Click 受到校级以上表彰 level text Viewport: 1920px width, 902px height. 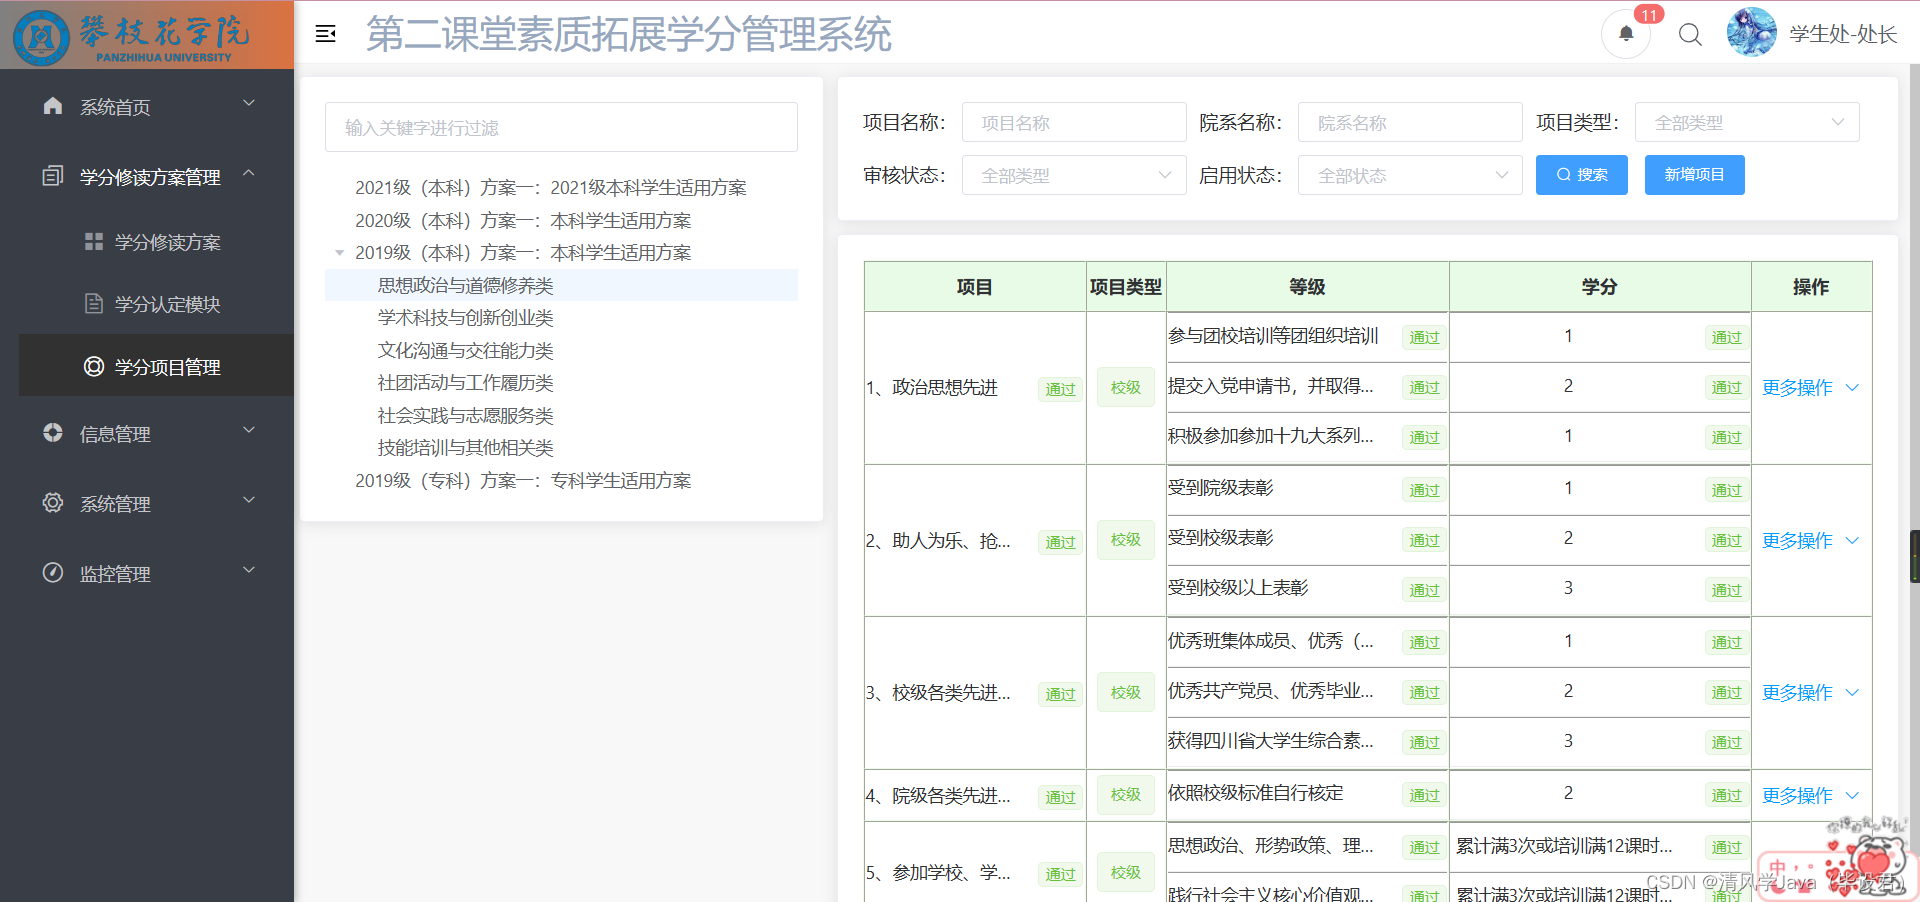tap(1238, 588)
